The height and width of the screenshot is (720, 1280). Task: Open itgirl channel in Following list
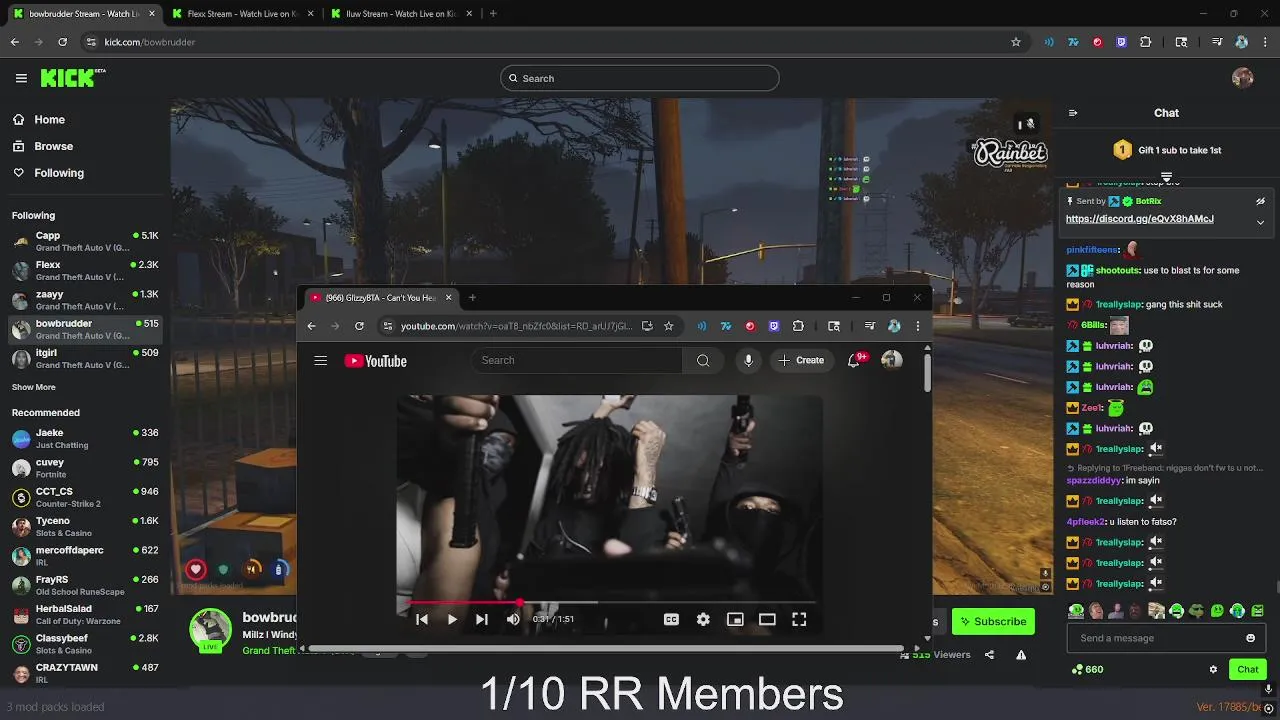click(x=85, y=358)
